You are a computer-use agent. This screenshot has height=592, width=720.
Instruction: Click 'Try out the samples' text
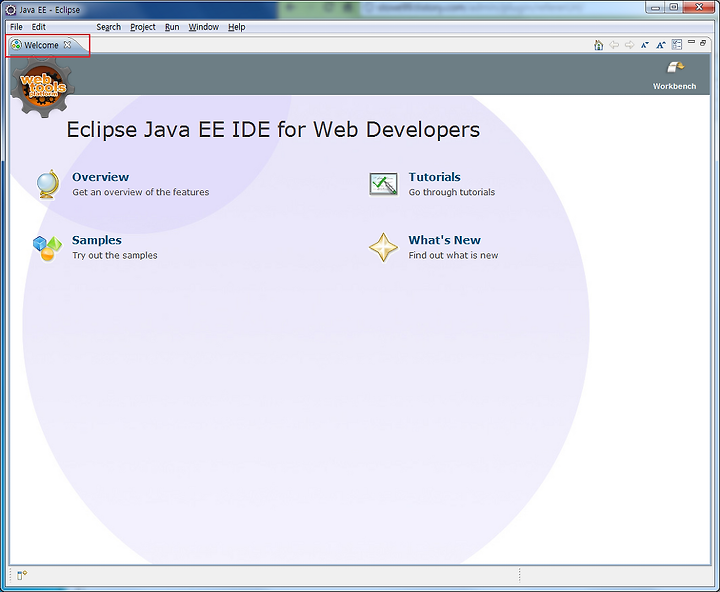click(x=115, y=255)
